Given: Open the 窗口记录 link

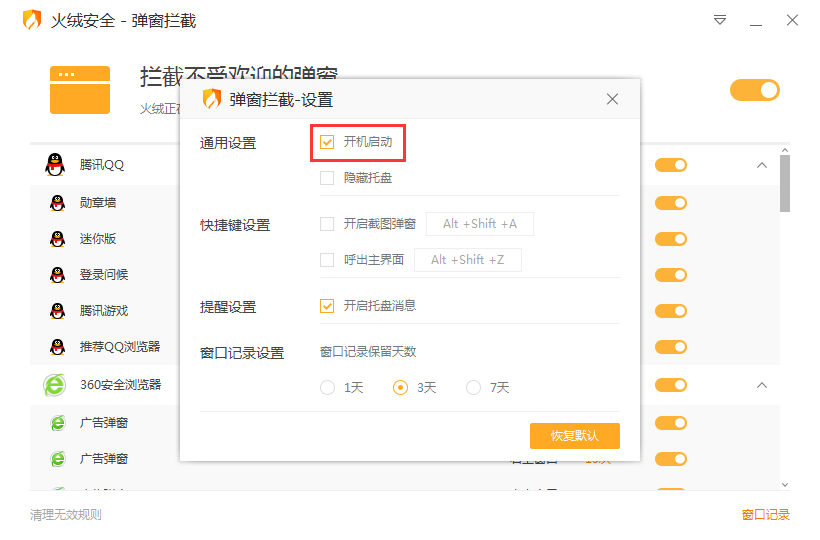Looking at the screenshot, I should (765, 515).
